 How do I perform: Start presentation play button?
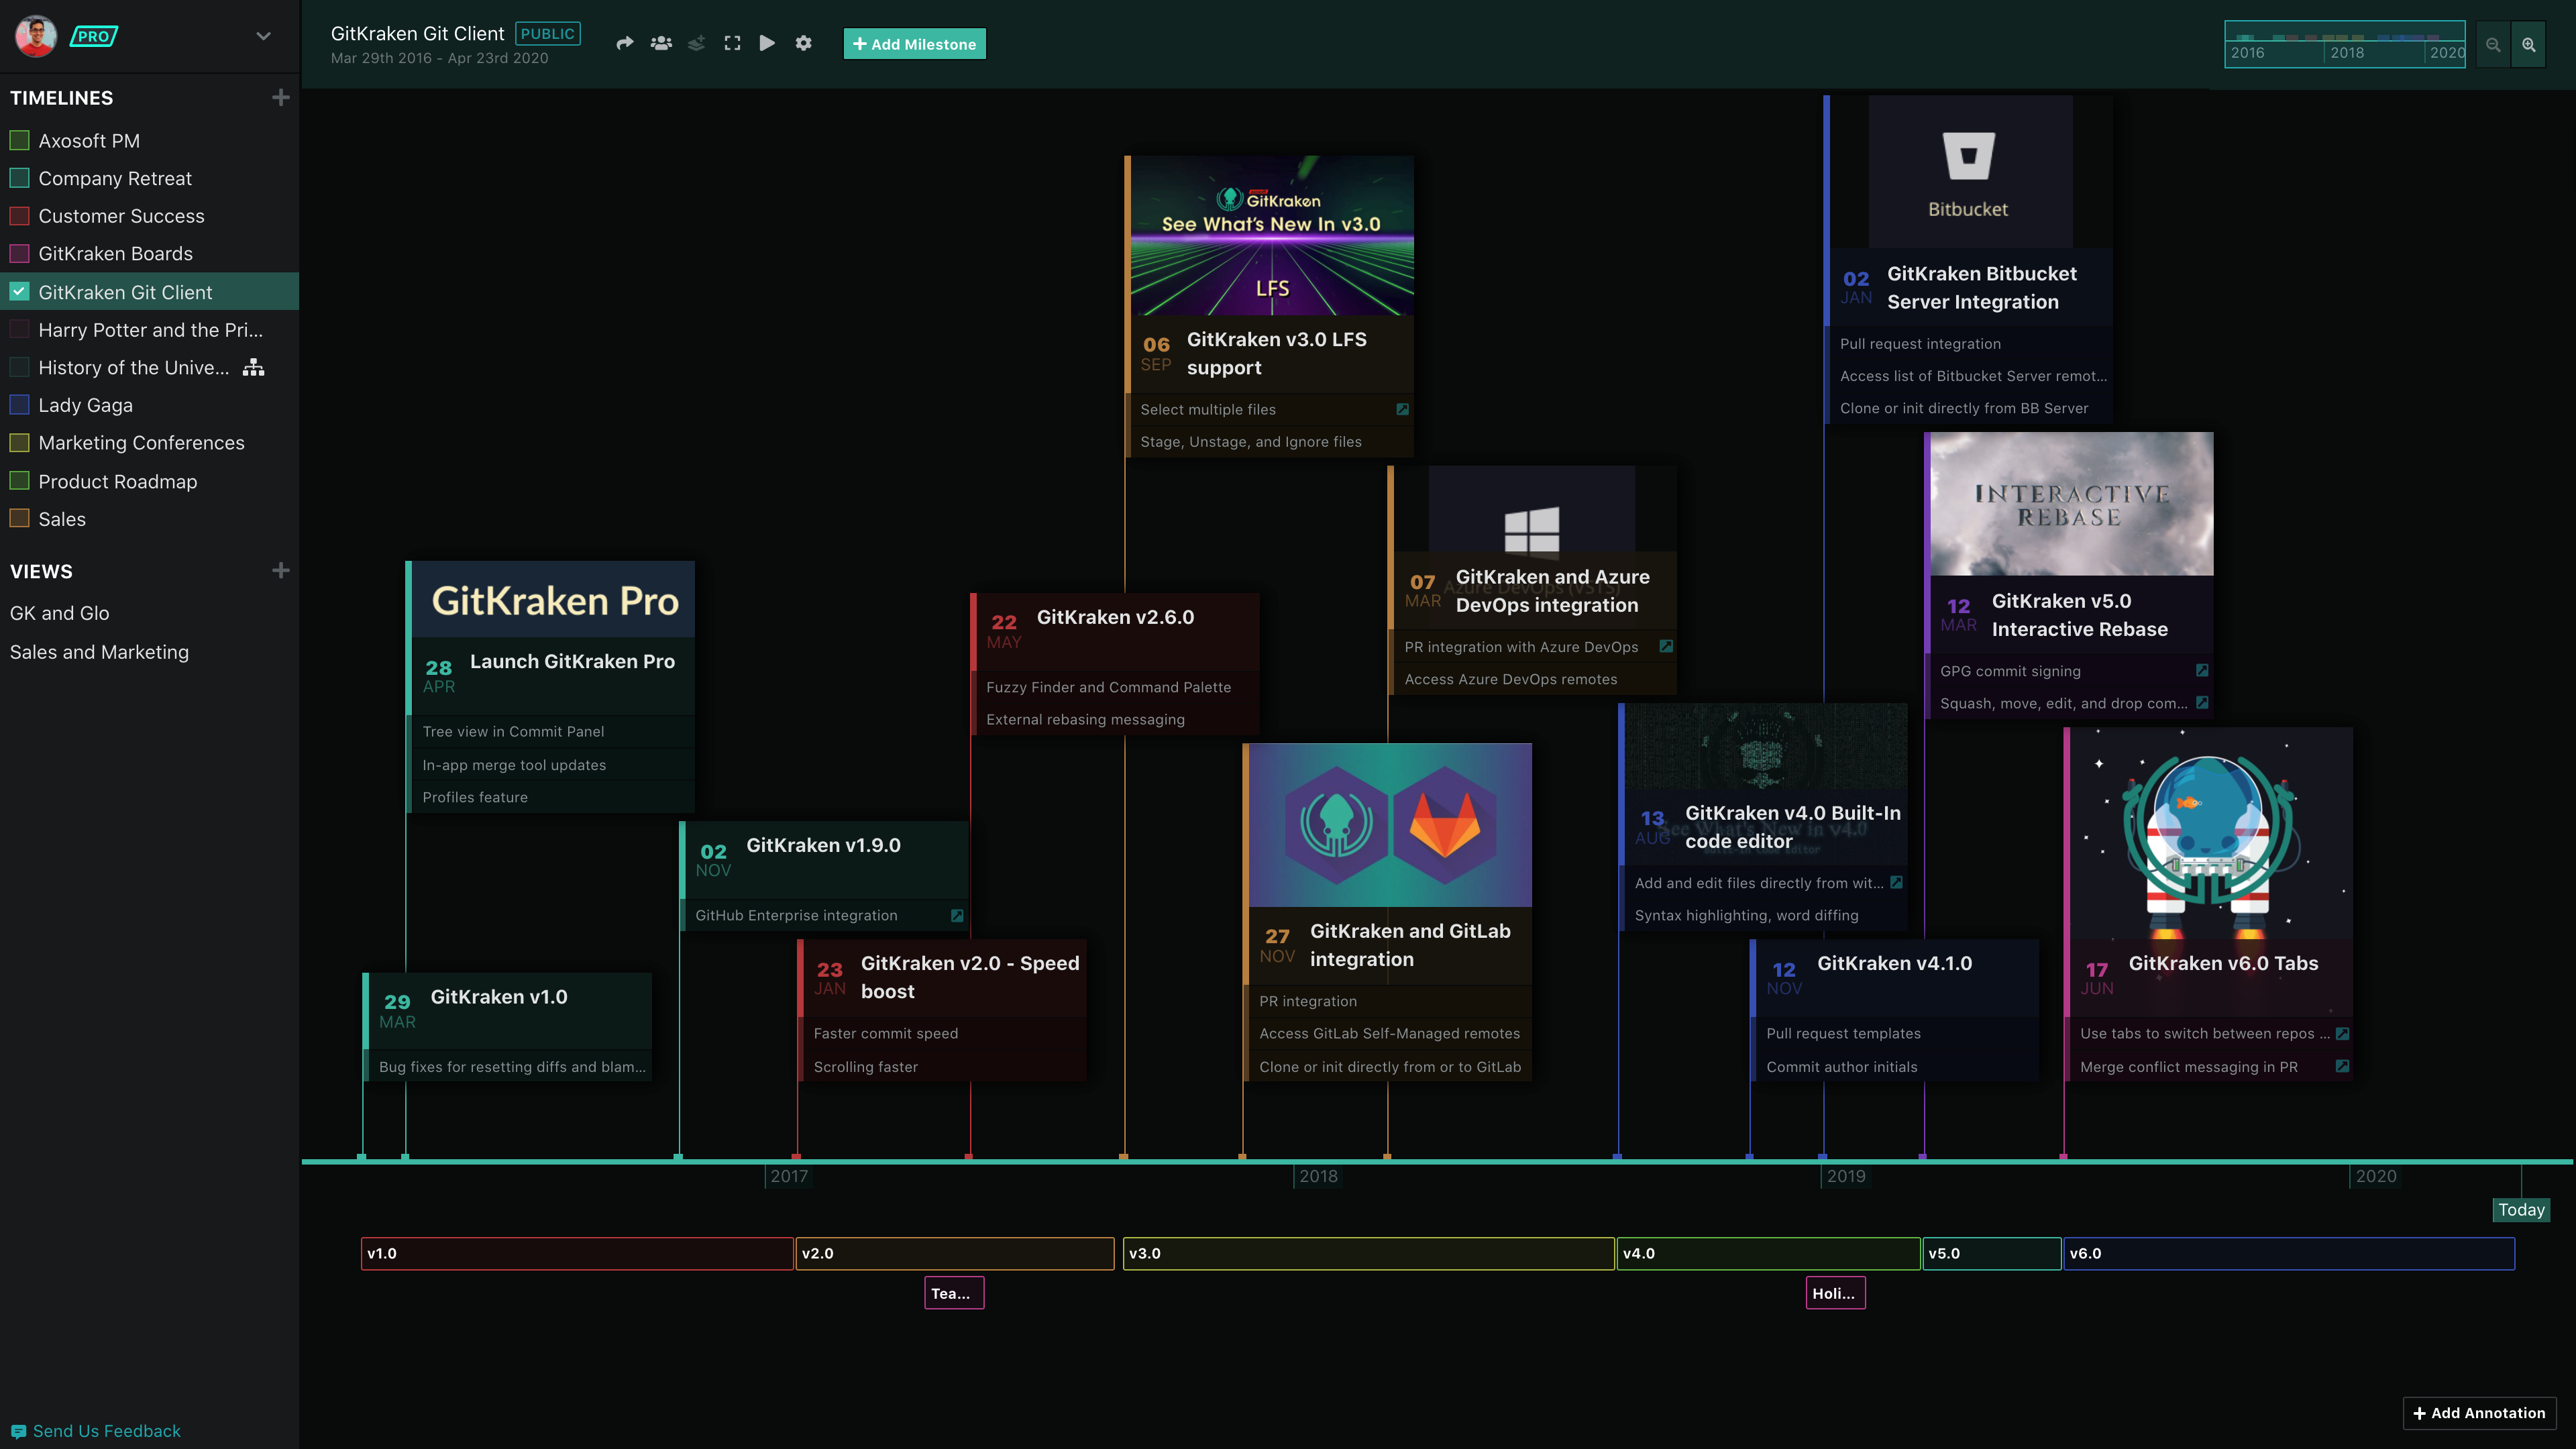(767, 43)
